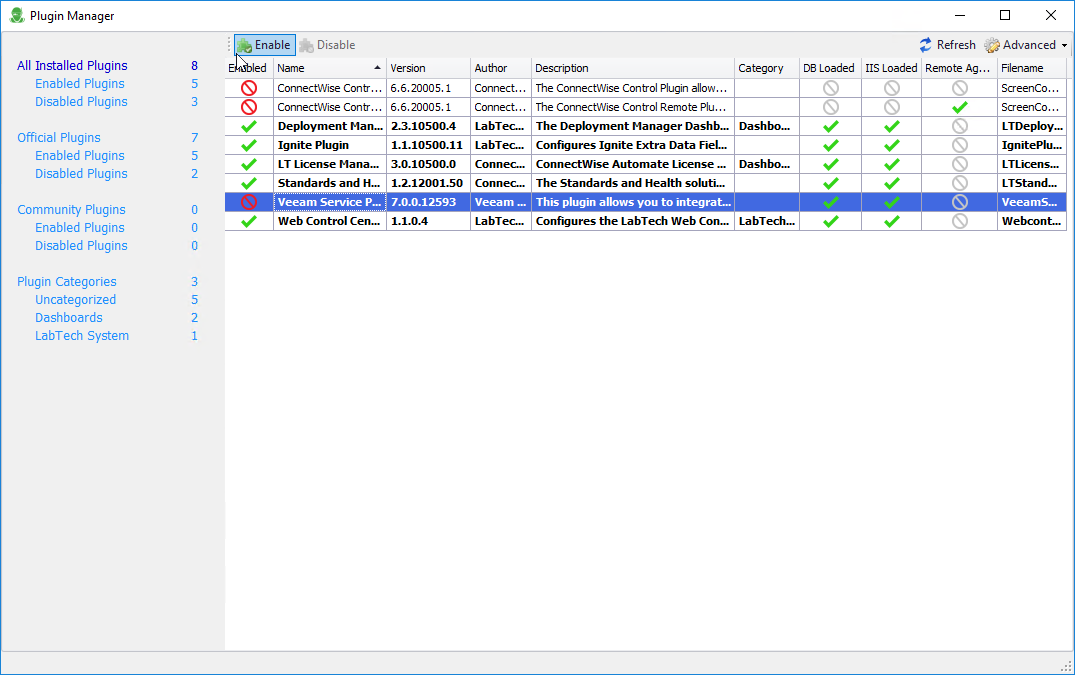Click the Enable toolbar icon
Image resolution: width=1075 pixels, height=675 pixels.
tap(243, 44)
